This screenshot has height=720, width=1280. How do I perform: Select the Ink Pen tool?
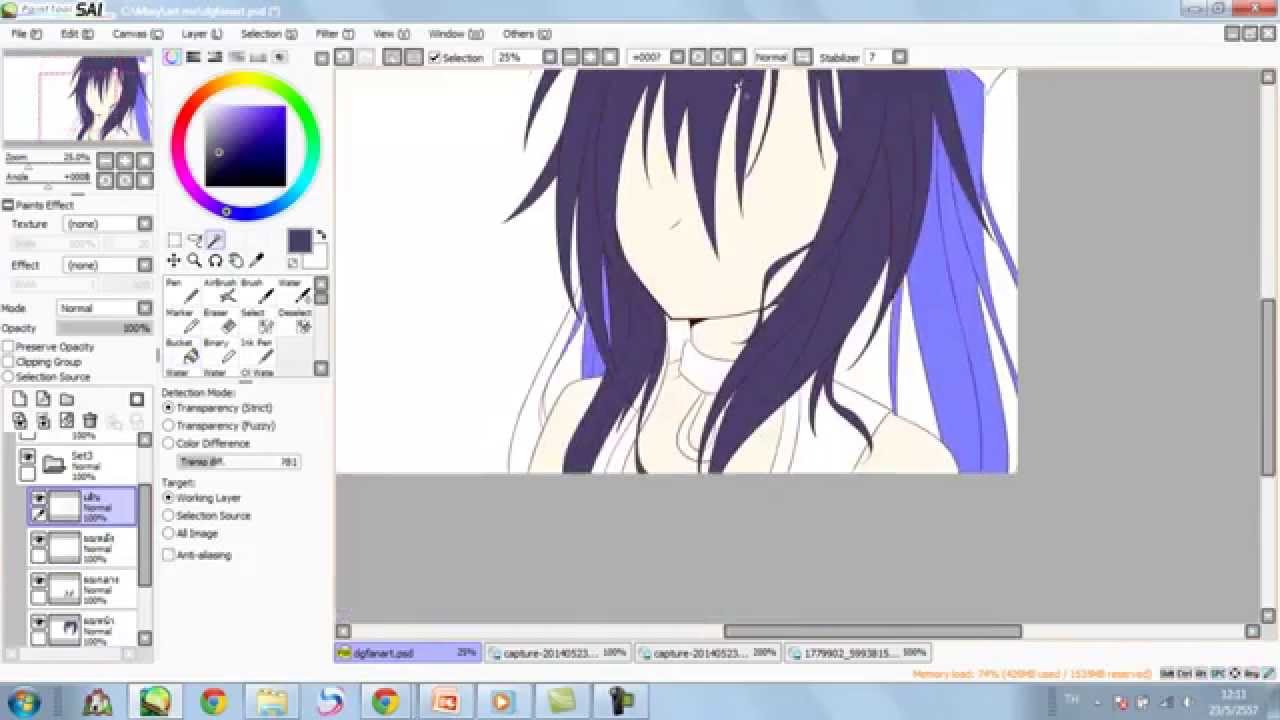point(256,350)
